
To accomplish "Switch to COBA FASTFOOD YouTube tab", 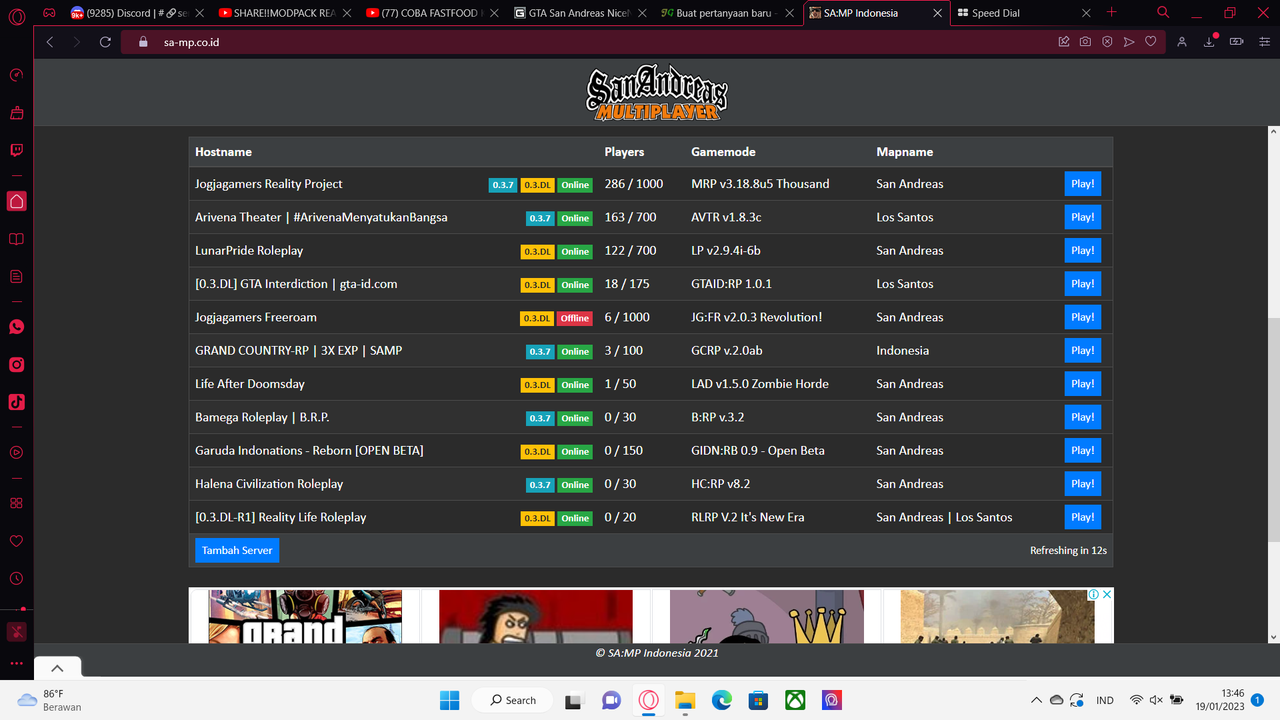I will (x=431, y=13).
